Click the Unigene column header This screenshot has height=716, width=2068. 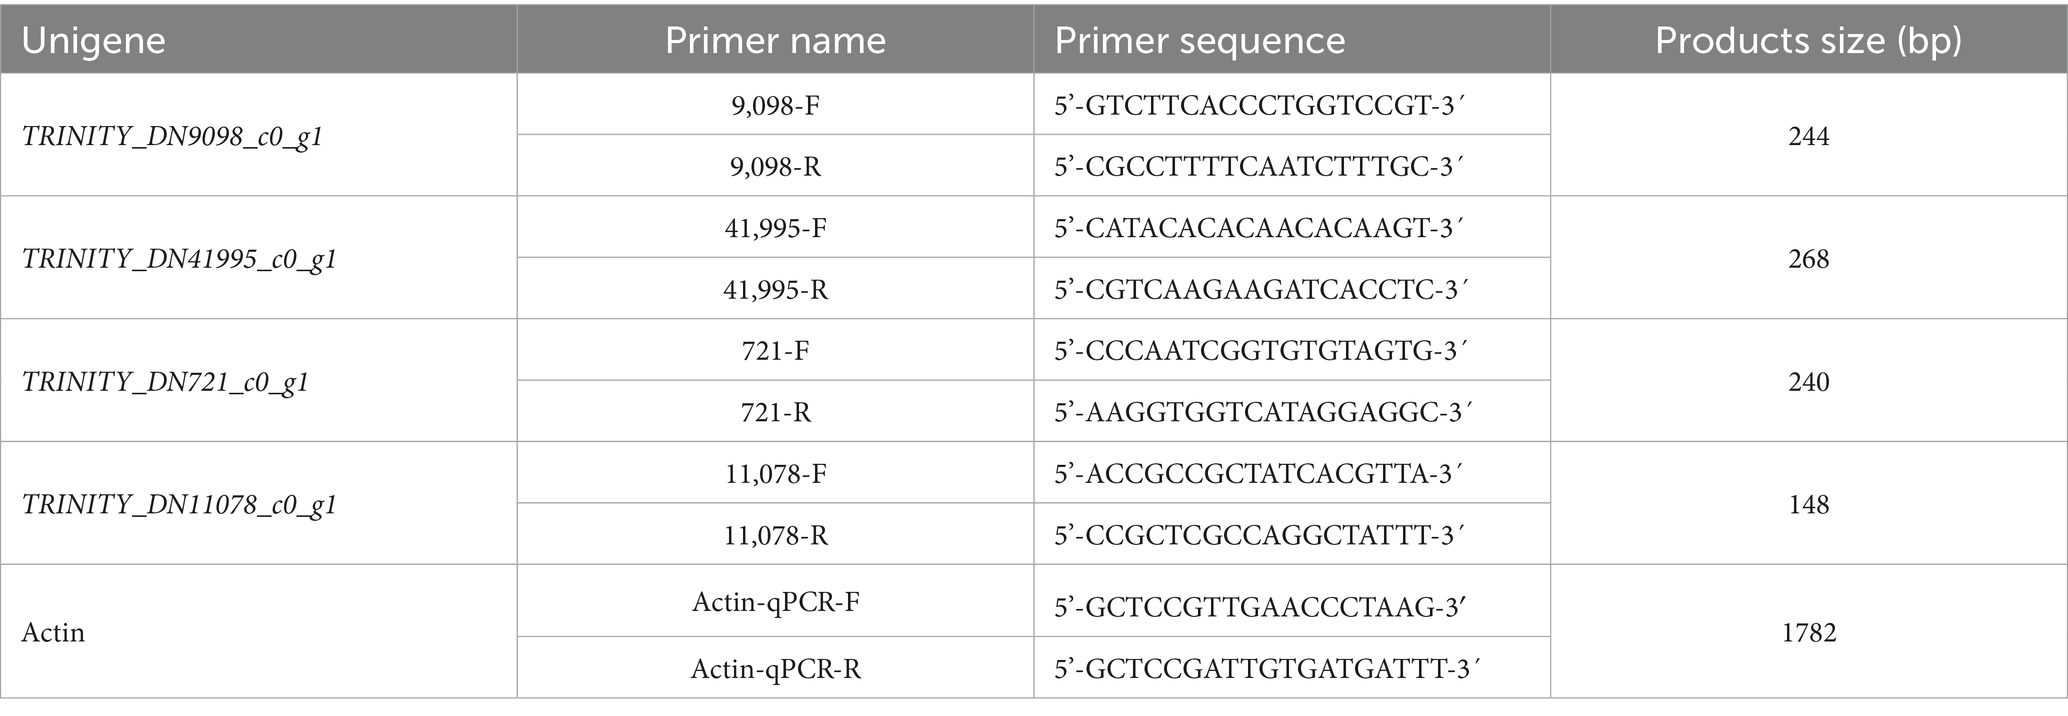[x=93, y=40]
